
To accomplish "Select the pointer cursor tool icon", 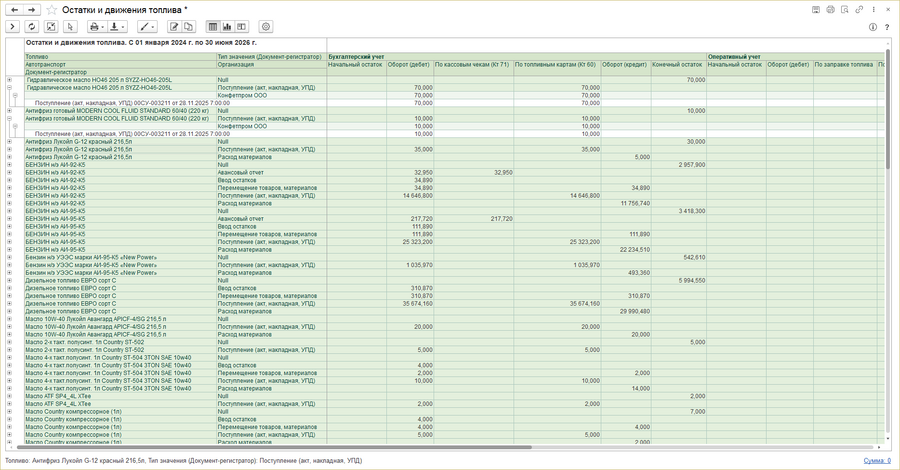I will [70, 26].
